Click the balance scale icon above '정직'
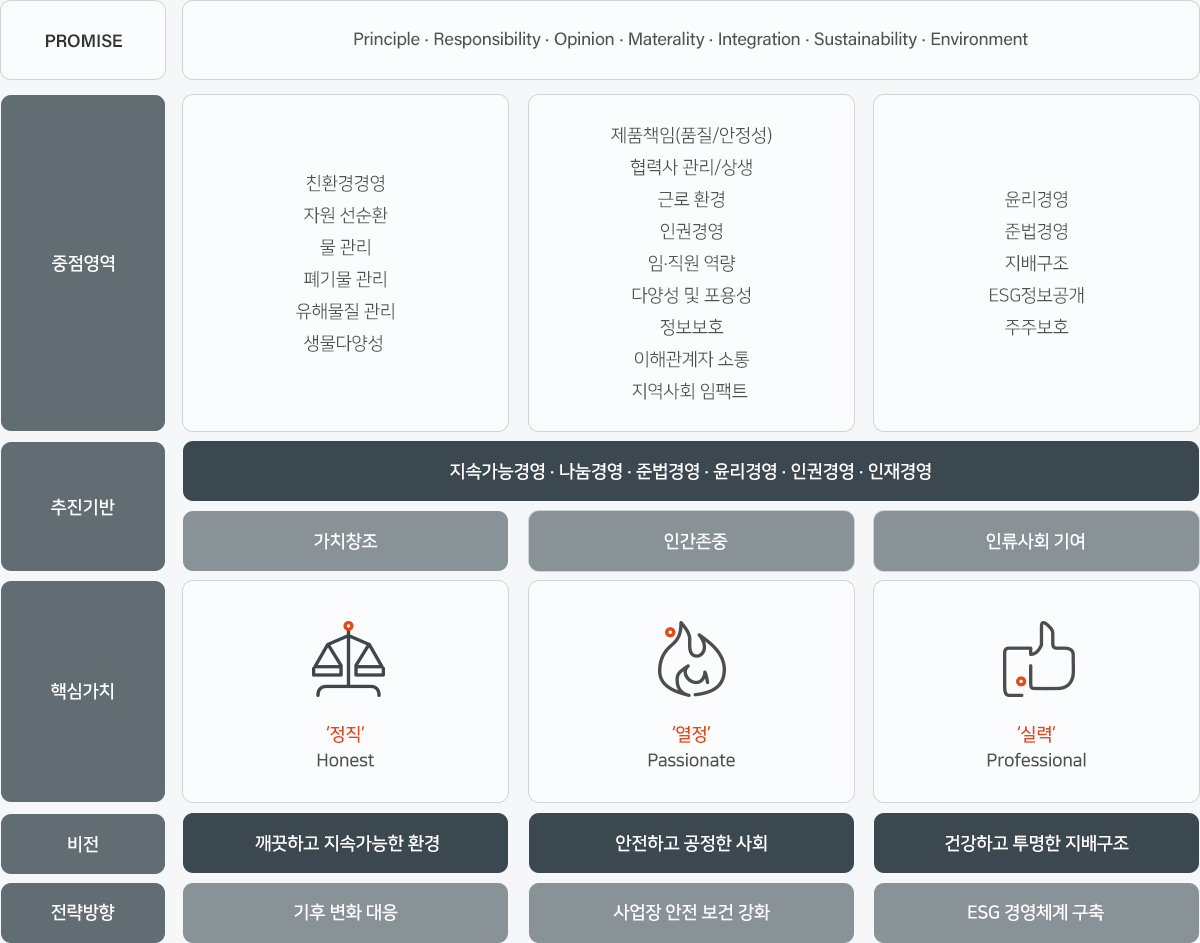 pyautogui.click(x=348, y=659)
